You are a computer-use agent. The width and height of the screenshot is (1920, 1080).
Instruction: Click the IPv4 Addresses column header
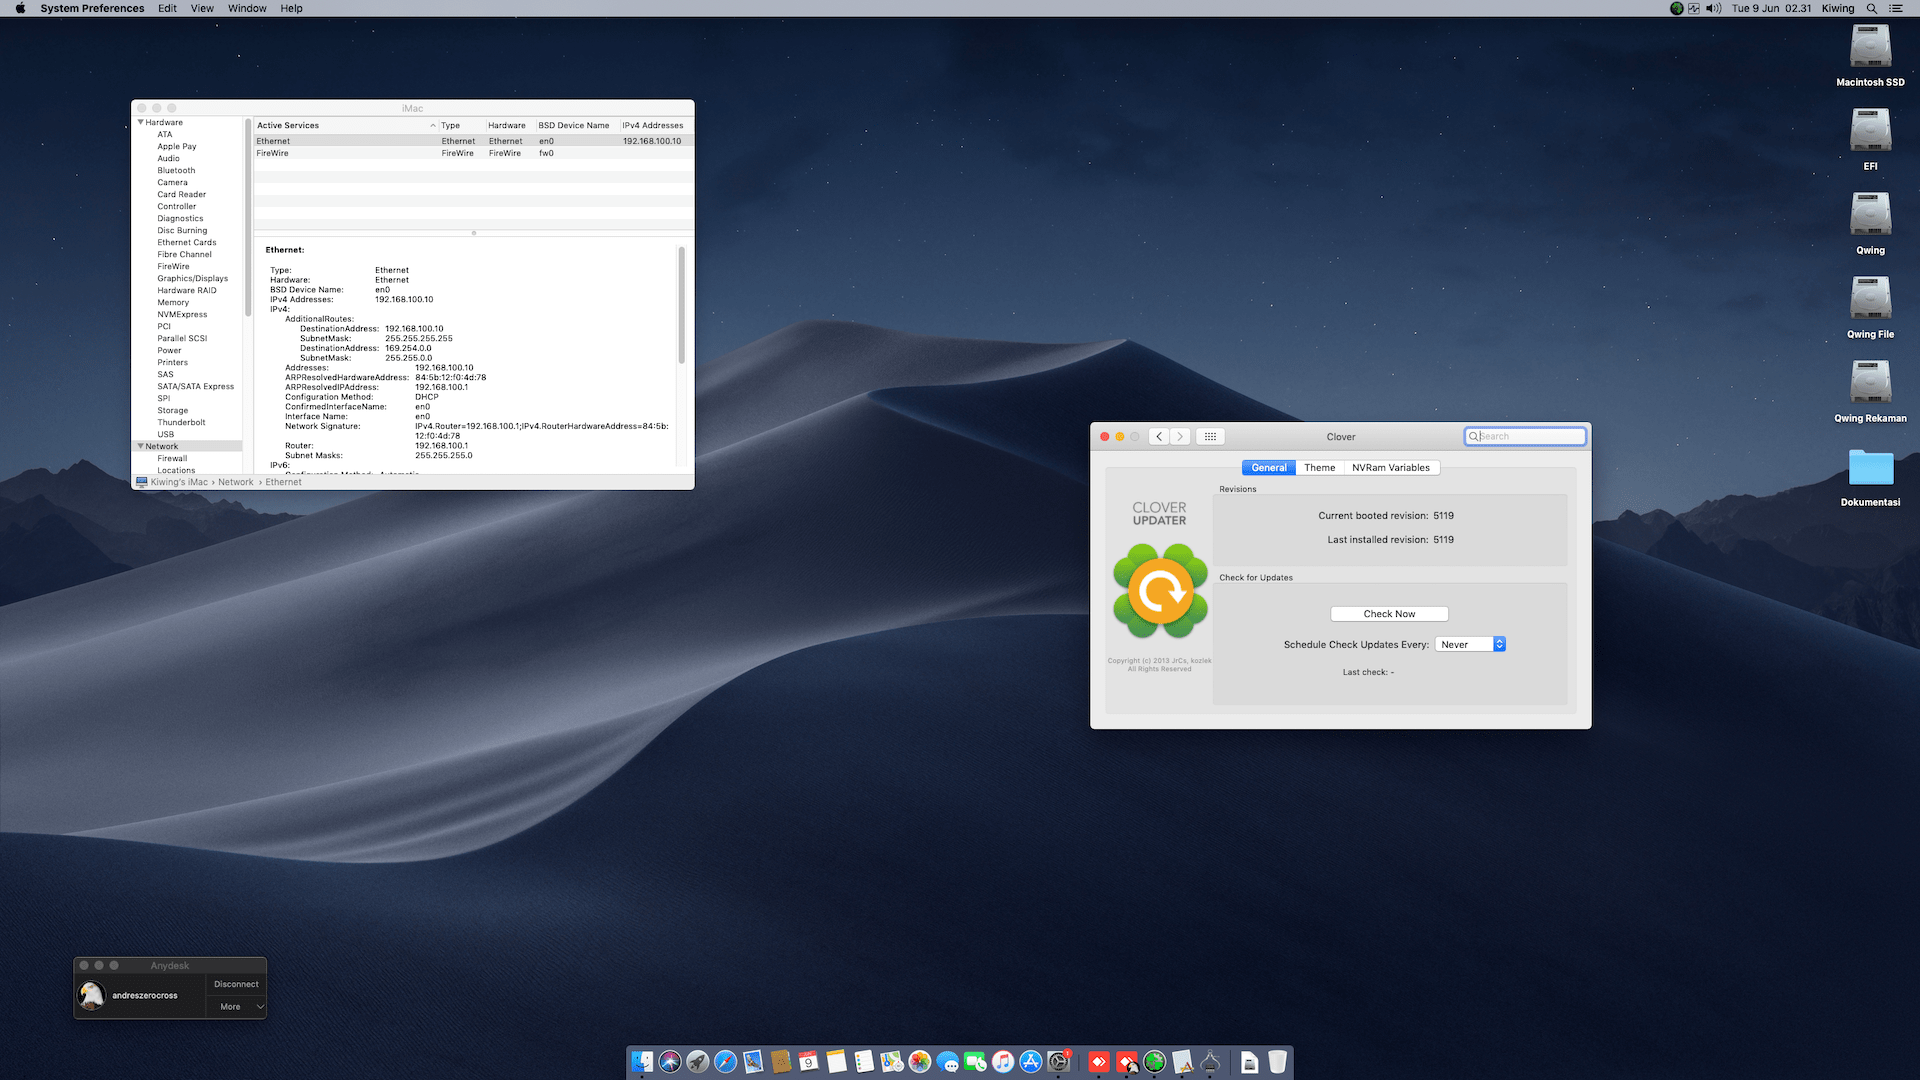[656, 126]
